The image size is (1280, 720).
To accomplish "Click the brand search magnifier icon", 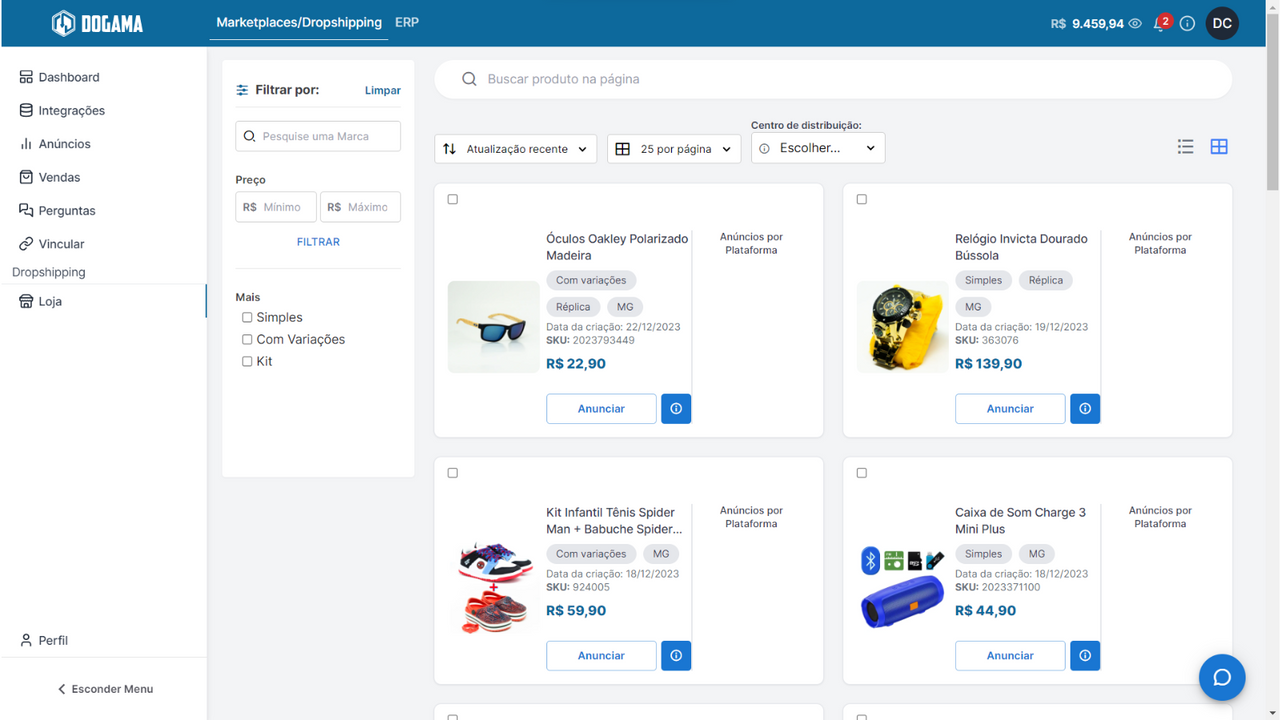I will tap(250, 136).
